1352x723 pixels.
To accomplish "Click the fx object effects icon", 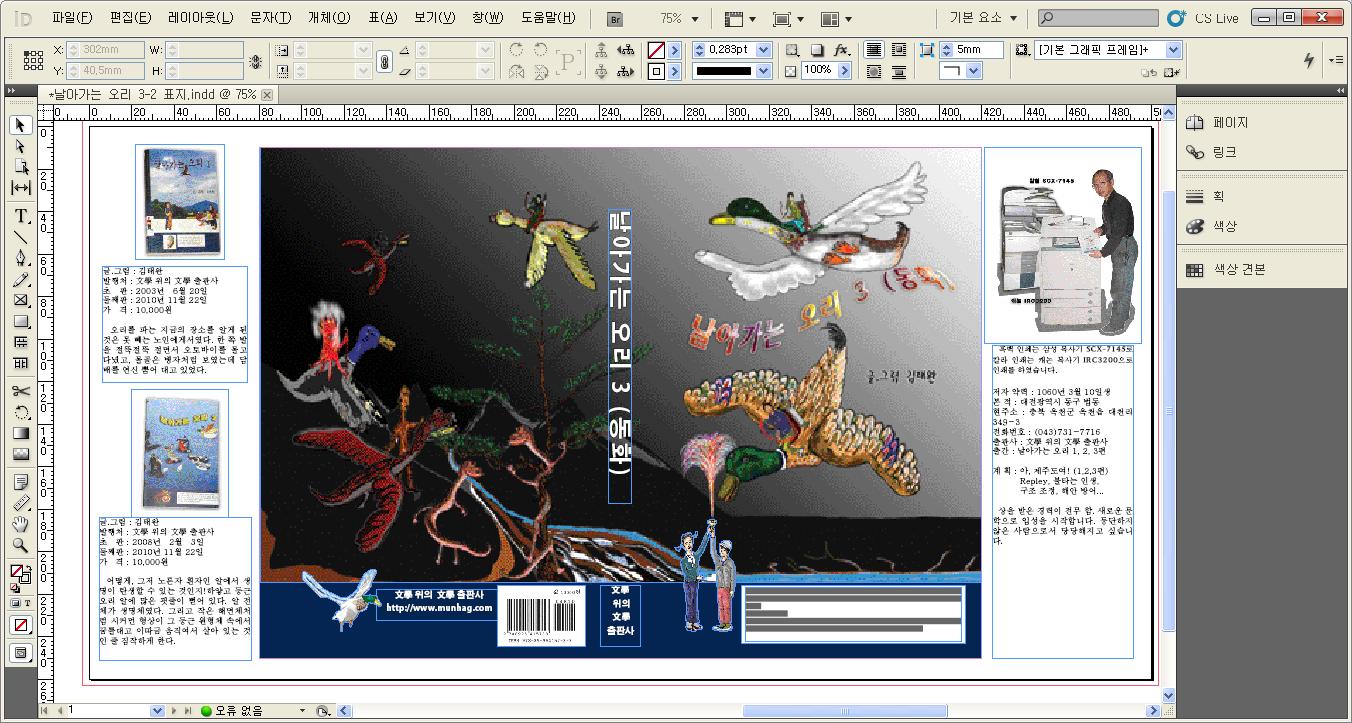I will [x=841, y=50].
